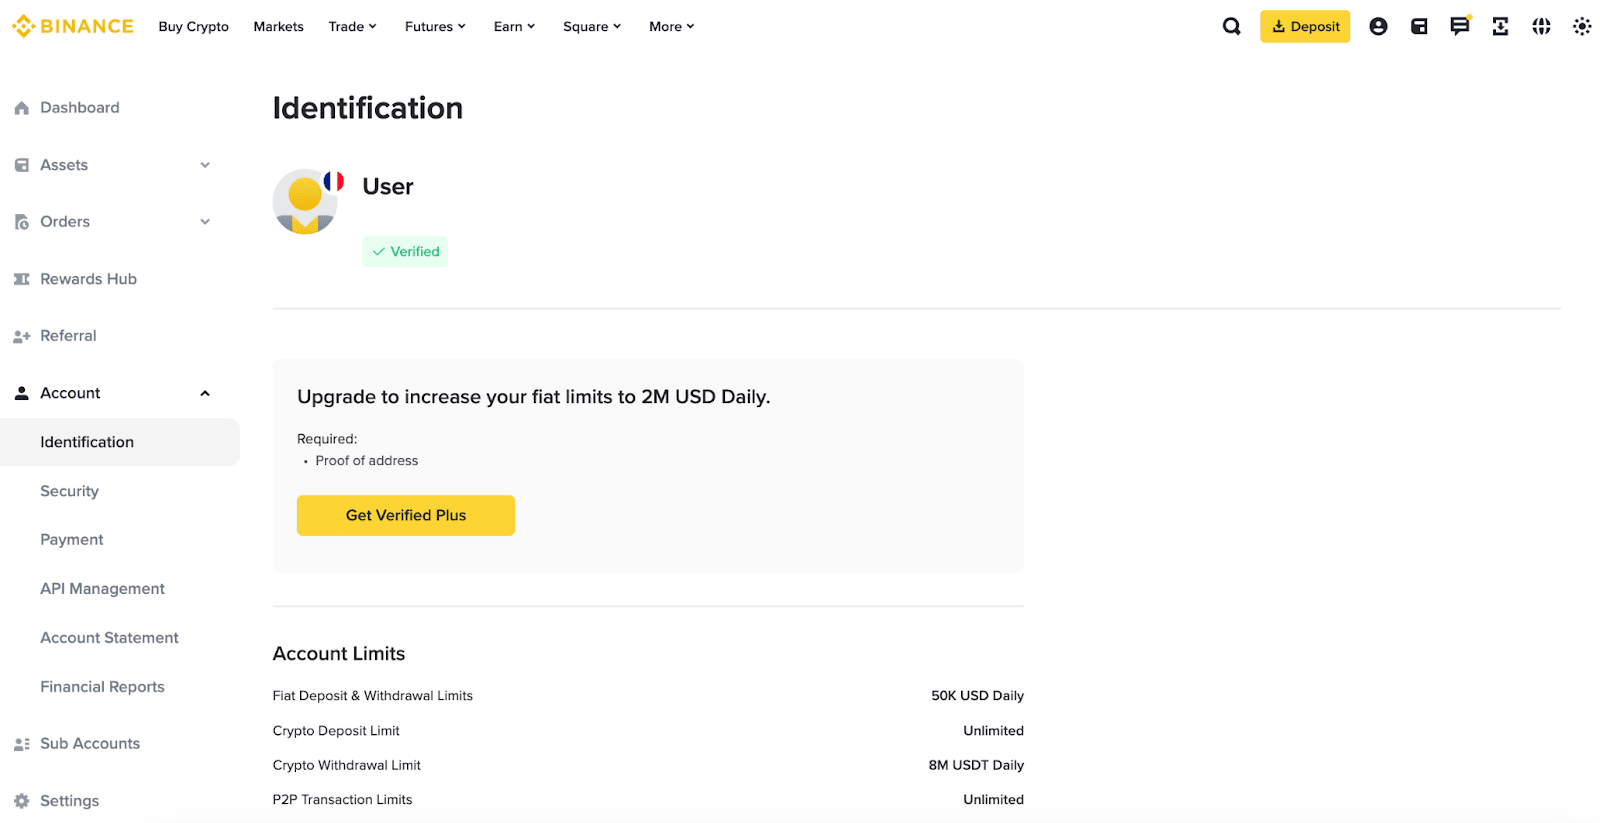Click the Binance logo
Screen dimensions: 1600x823
pos(73,27)
